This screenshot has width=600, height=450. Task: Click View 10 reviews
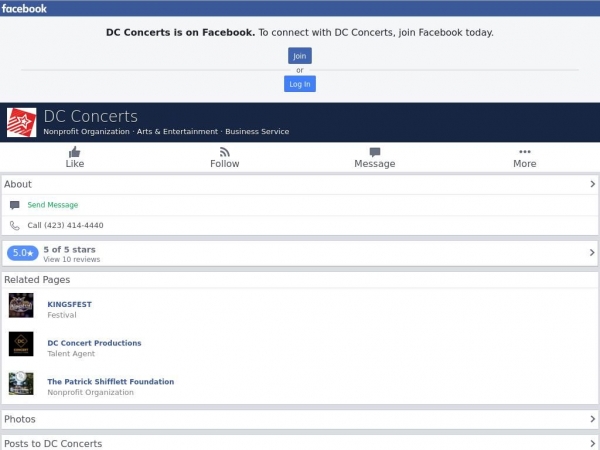(x=72, y=259)
